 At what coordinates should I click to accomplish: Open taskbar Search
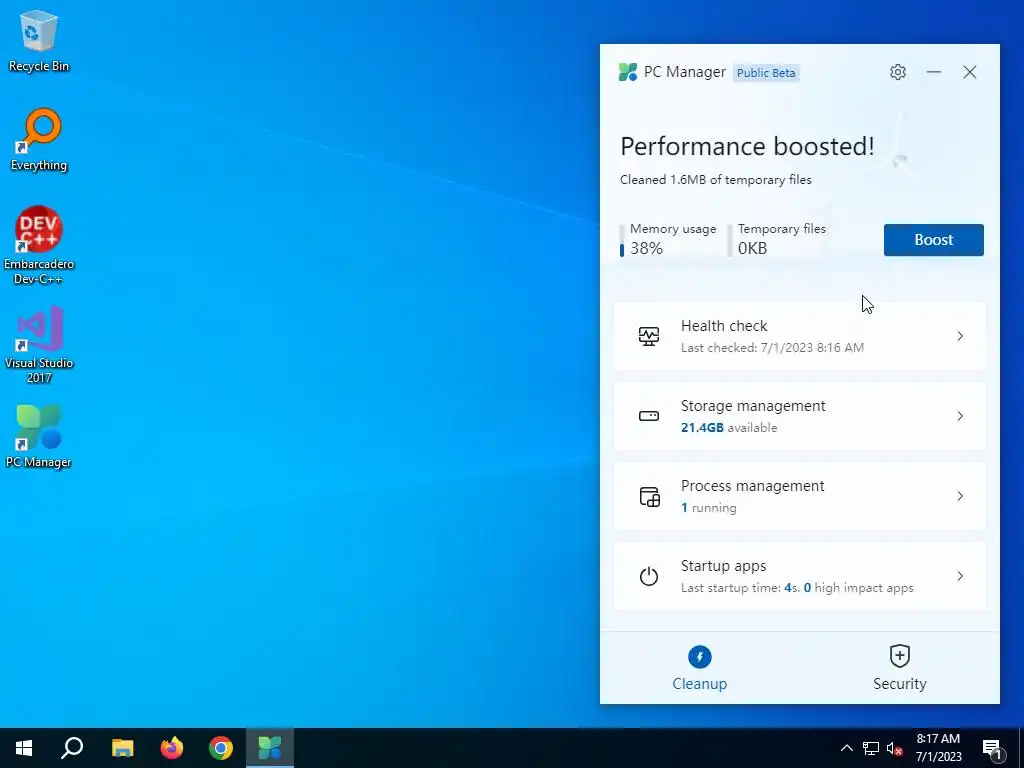point(72,748)
